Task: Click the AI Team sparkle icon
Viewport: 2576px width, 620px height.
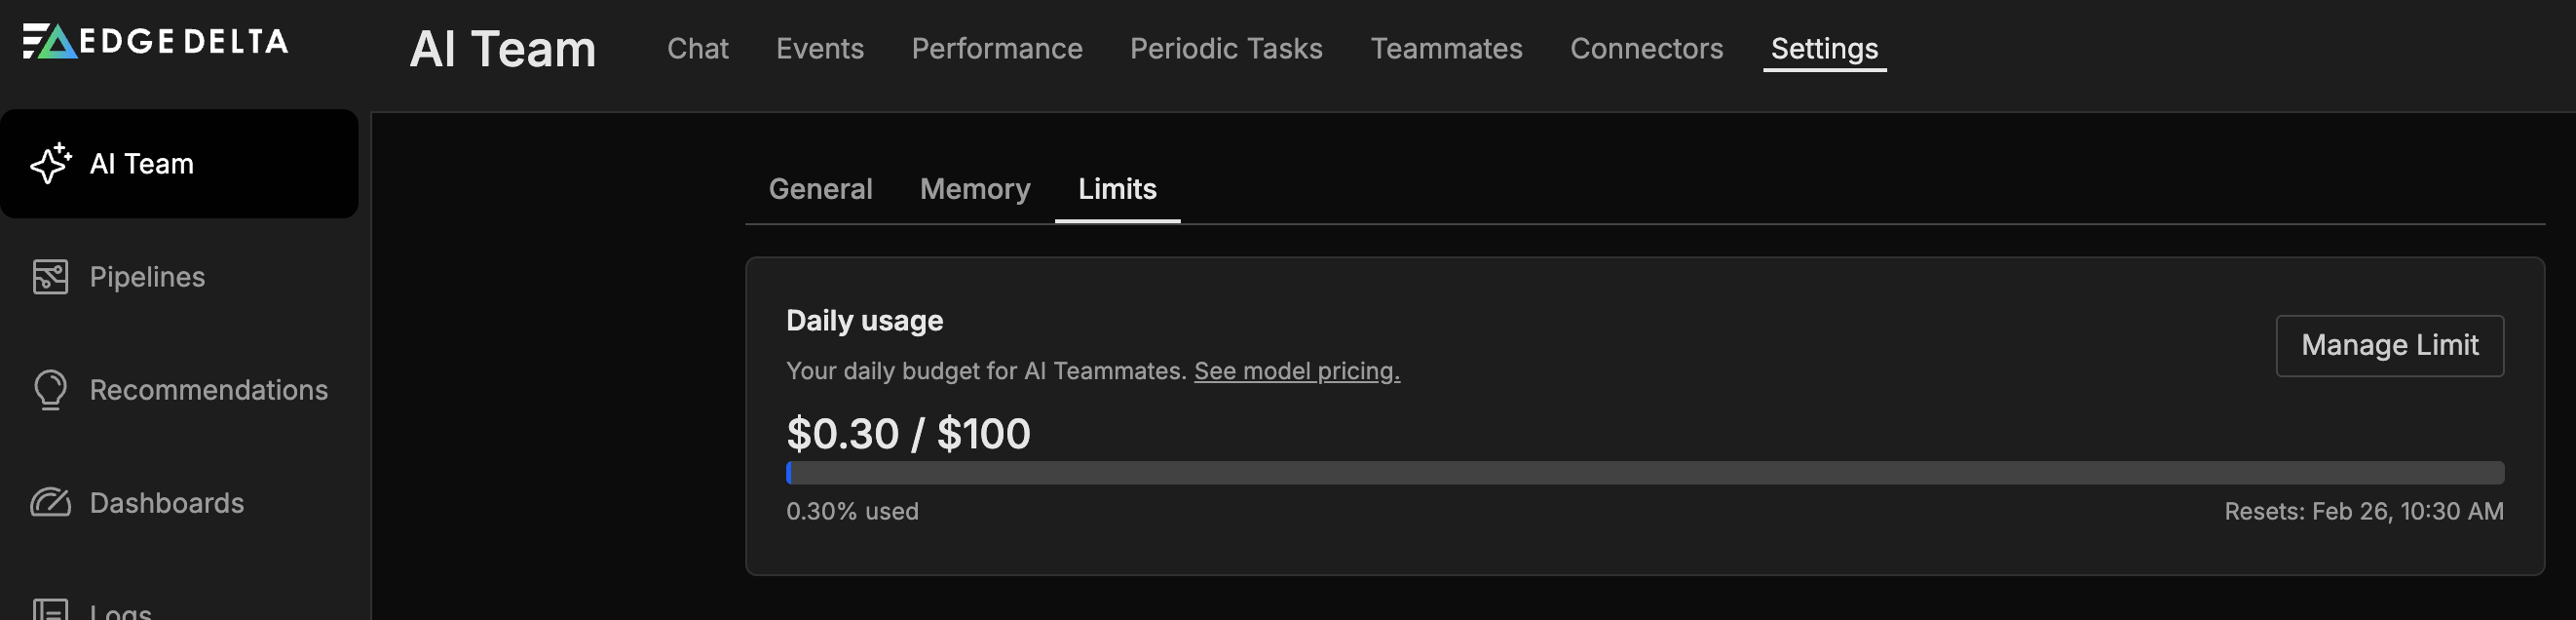Action: 50,163
